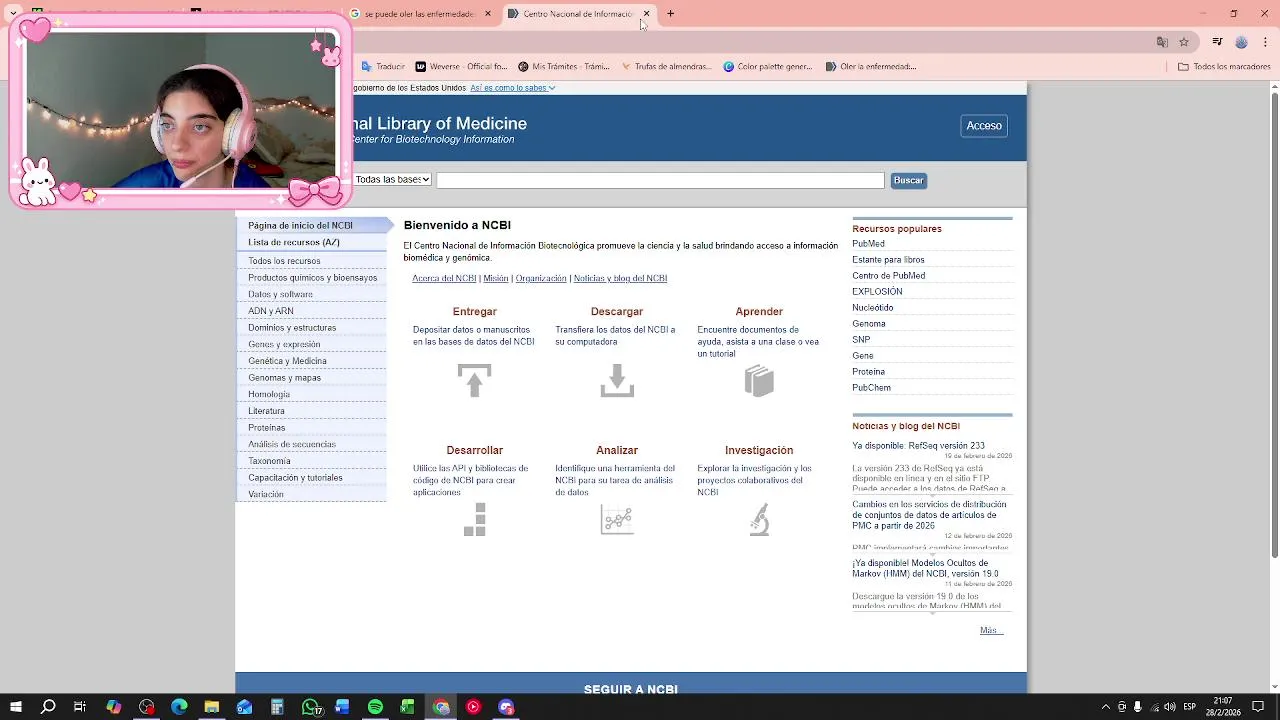Click the Acceso login button

click(x=984, y=126)
